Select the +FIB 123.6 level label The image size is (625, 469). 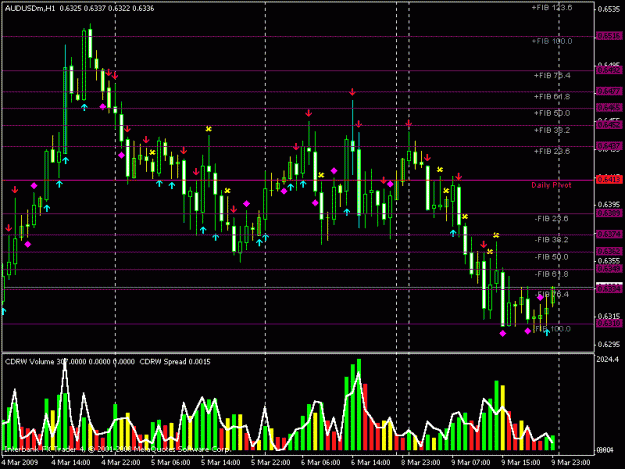[x=552, y=8]
